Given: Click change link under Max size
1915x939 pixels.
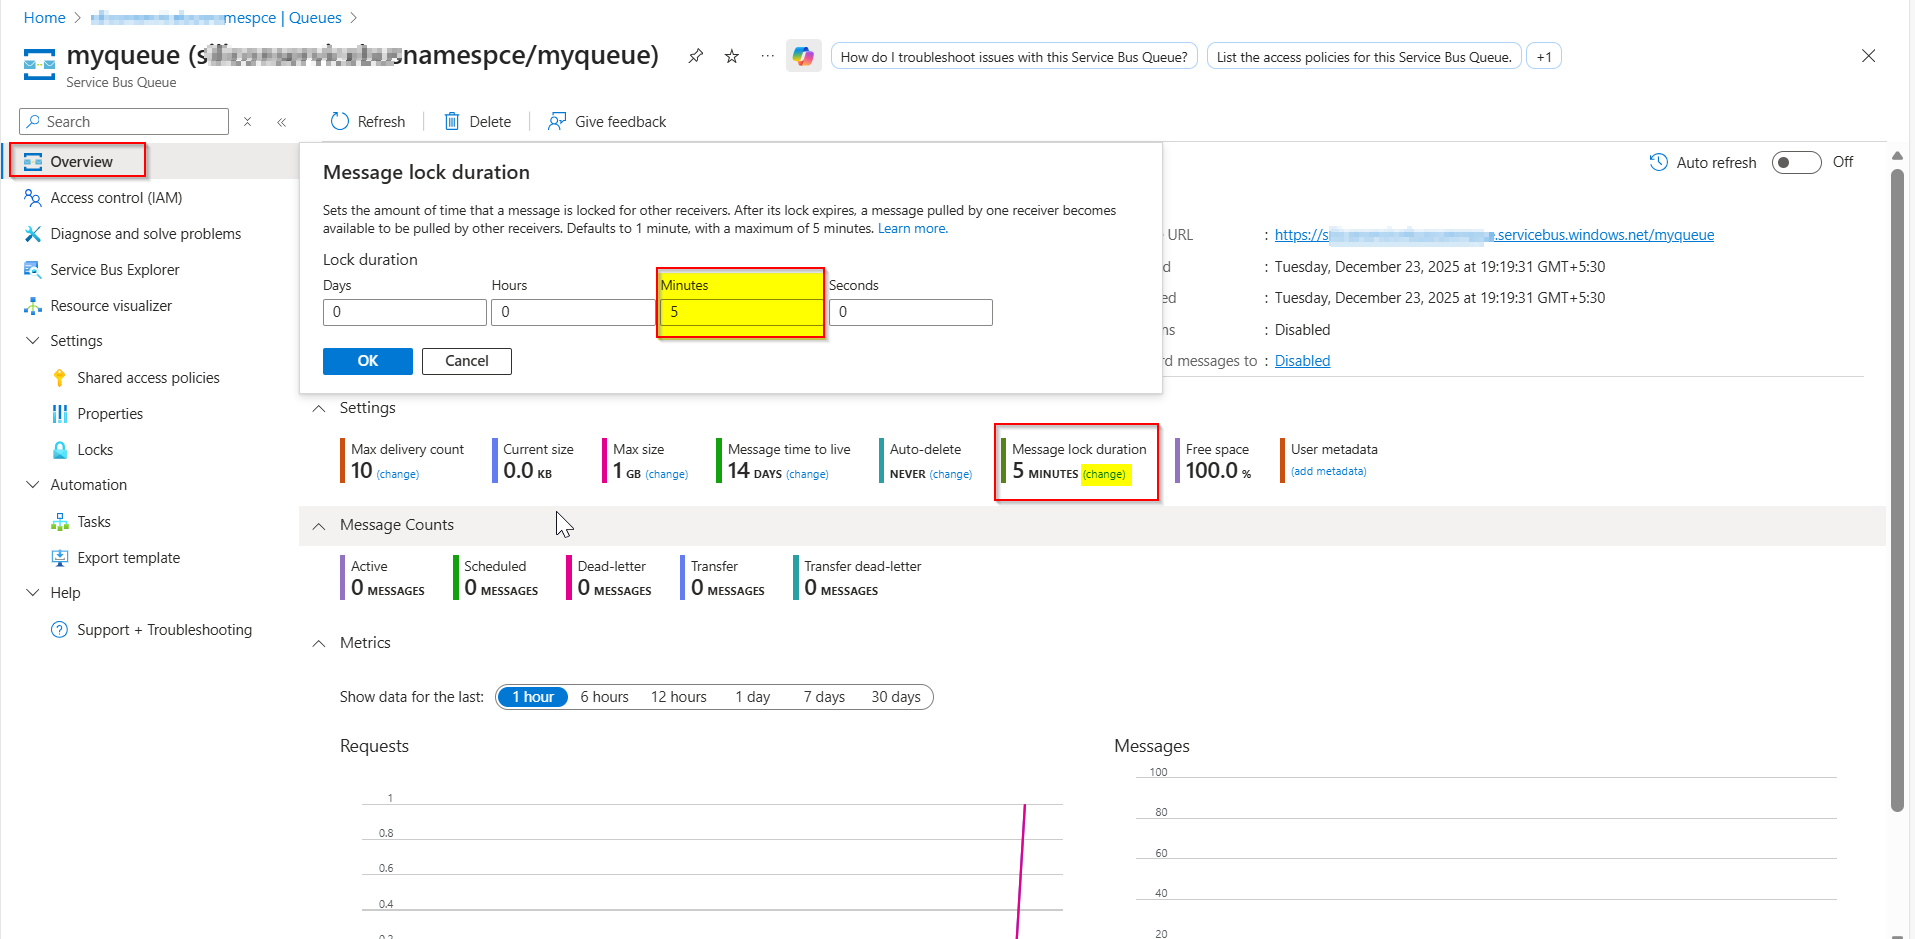Looking at the screenshot, I should [x=667, y=474].
